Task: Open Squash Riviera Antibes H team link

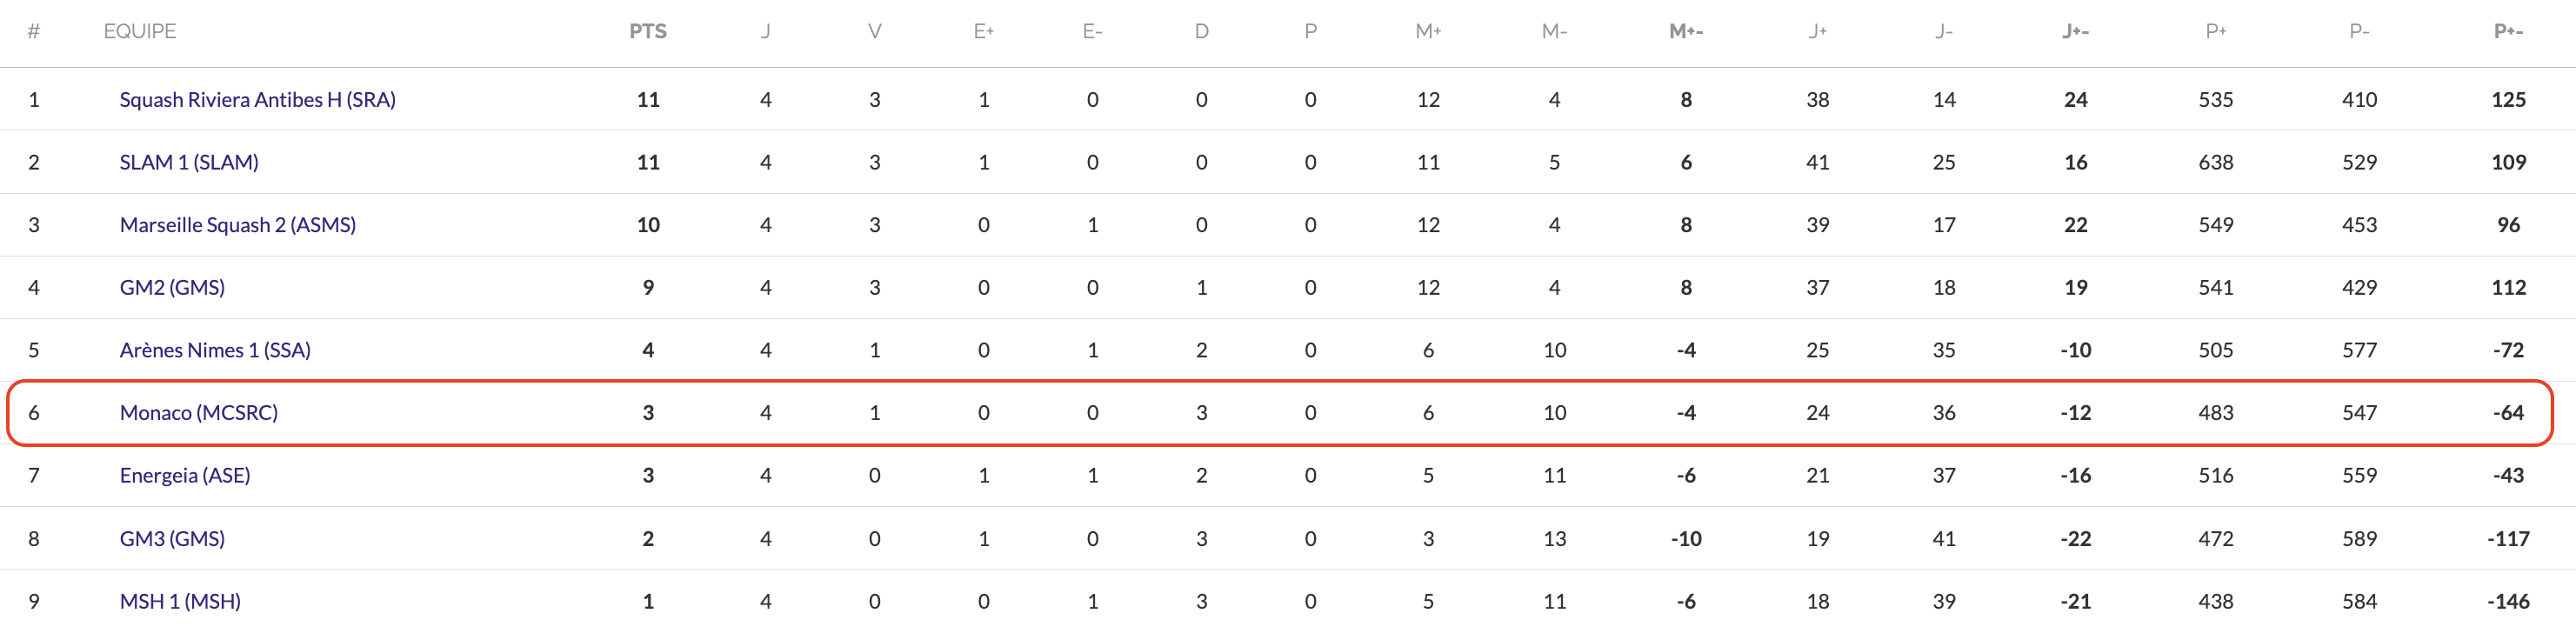Action: click(257, 100)
